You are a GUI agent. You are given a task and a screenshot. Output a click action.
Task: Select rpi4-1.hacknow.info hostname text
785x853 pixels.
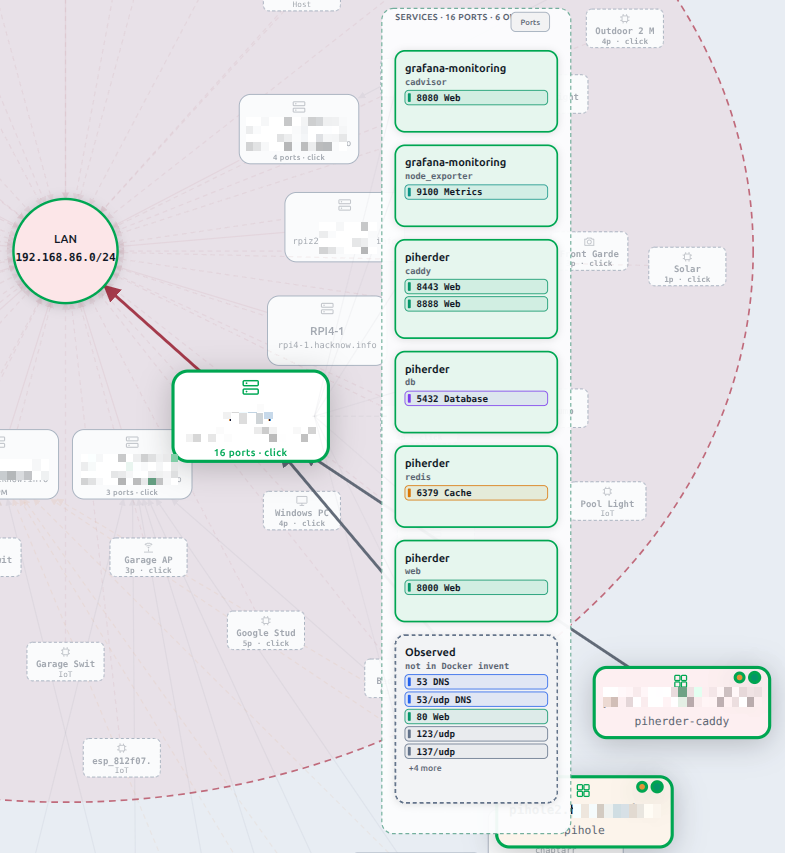point(327,345)
